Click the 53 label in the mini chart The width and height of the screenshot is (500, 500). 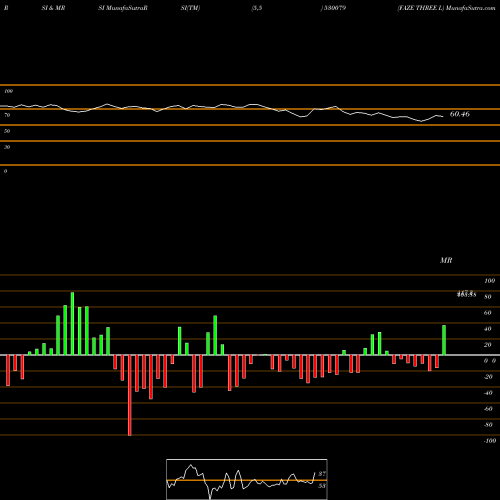click(322, 486)
